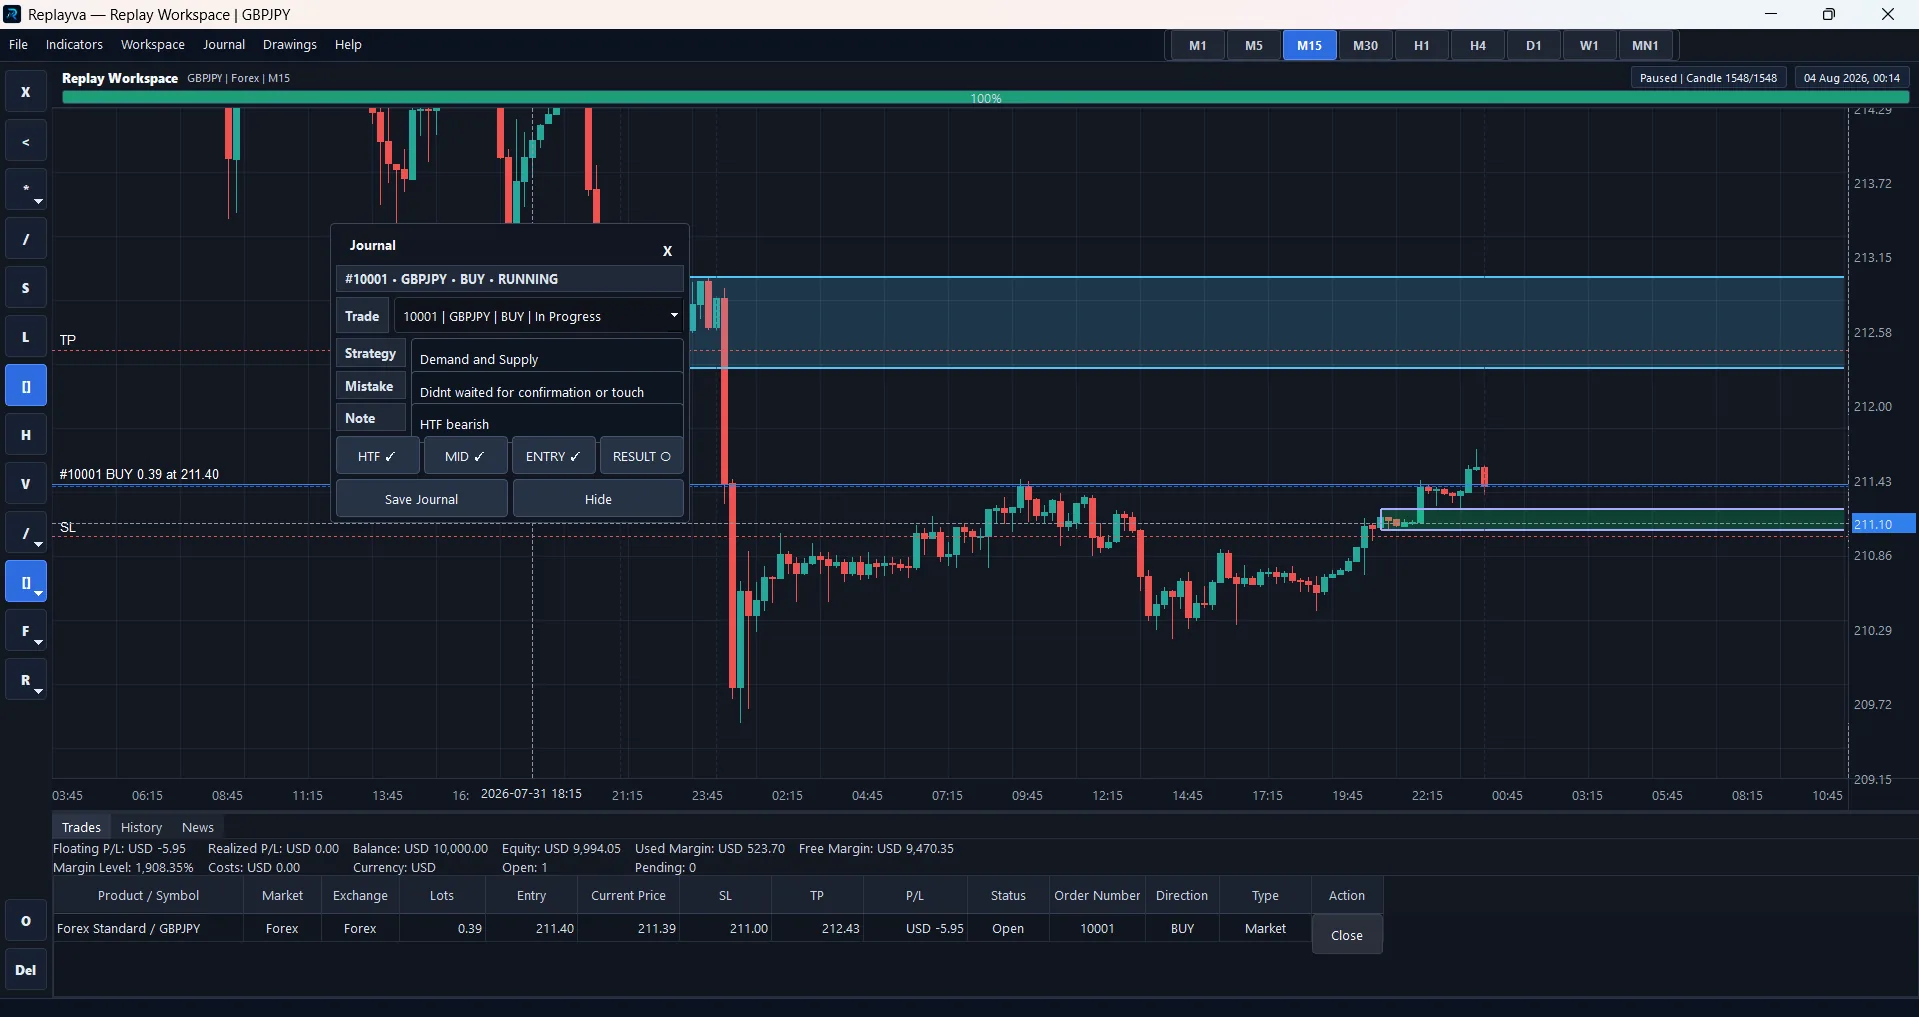Click the back arrow sidebar button
Viewport: 1919px width, 1017px height.
(26, 141)
